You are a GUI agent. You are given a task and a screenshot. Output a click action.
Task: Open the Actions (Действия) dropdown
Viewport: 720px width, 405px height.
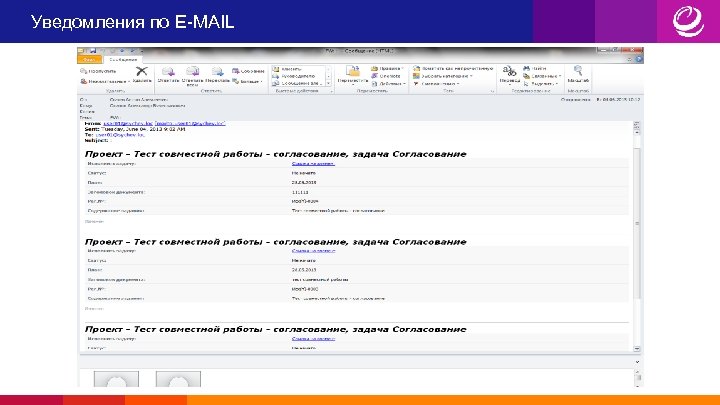[x=388, y=84]
